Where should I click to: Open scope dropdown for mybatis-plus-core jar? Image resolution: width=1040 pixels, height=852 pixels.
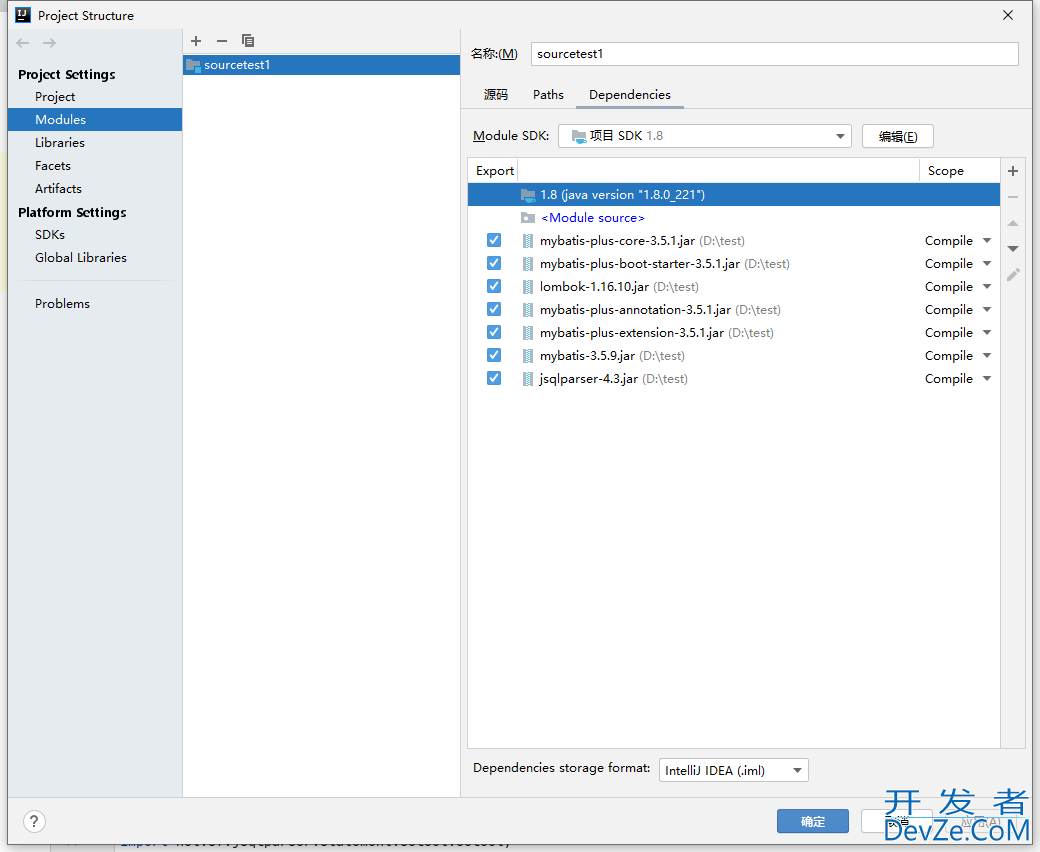(987, 241)
